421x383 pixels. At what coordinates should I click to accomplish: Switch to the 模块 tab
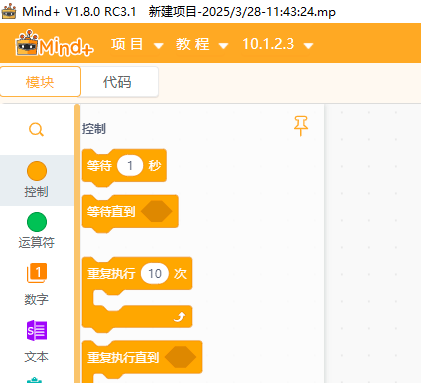[40, 82]
